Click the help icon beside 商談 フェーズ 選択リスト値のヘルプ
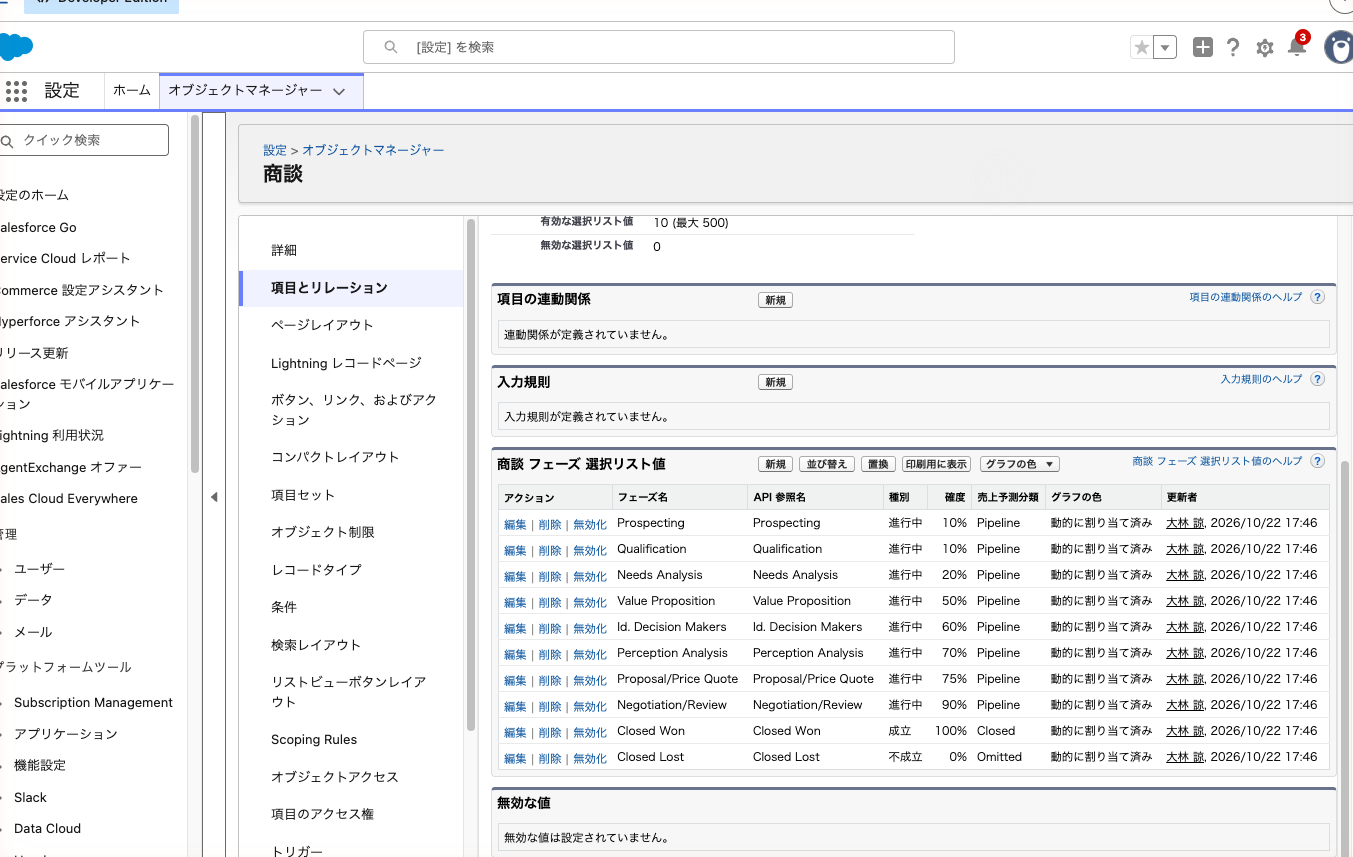 click(1317, 462)
